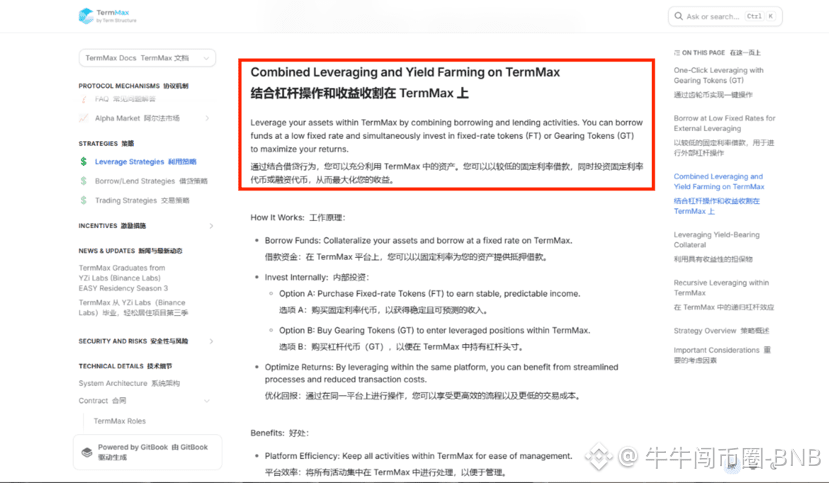Open Alpha Market page
Viewport: 829px width, 483px height.
137,118
